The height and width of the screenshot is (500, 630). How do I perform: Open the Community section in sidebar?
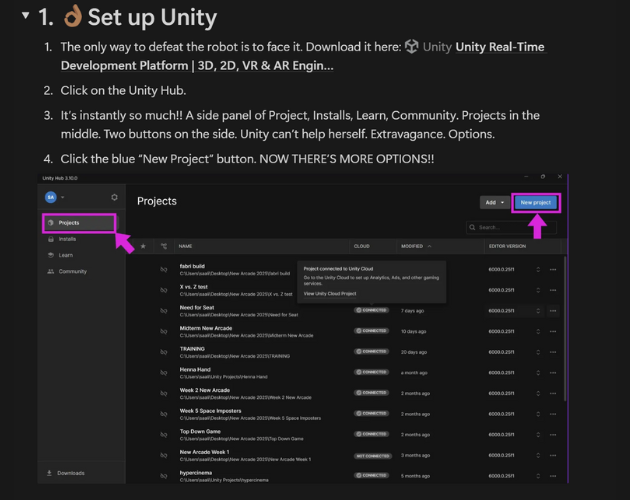pos(73,271)
